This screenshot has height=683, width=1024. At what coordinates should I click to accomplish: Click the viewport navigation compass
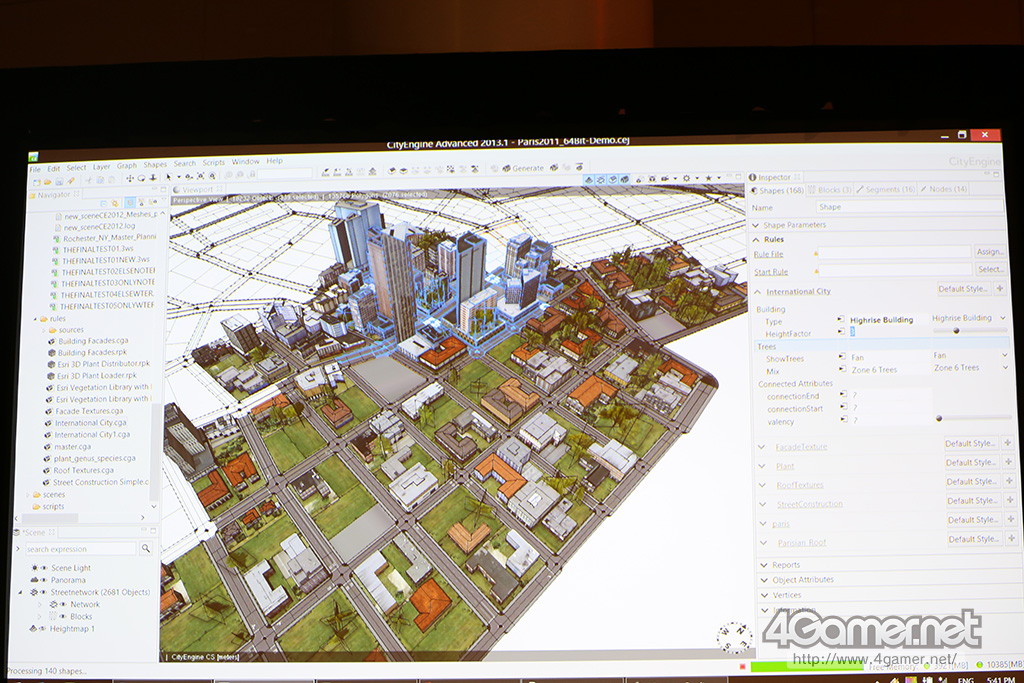pyautogui.click(x=735, y=637)
